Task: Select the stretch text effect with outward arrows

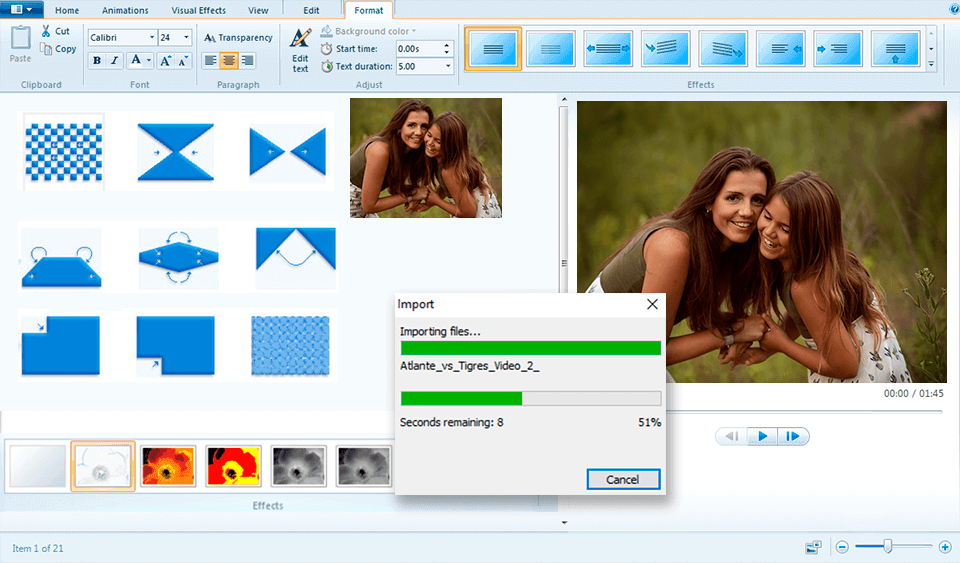Action: coord(608,48)
